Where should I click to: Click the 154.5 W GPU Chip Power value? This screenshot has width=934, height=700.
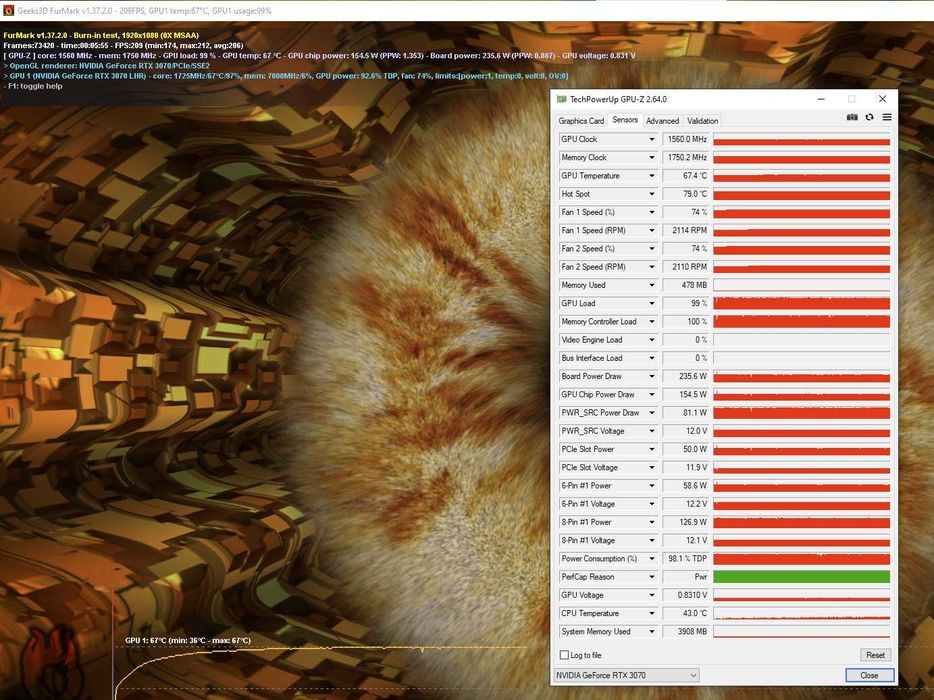pyautogui.click(x=686, y=394)
